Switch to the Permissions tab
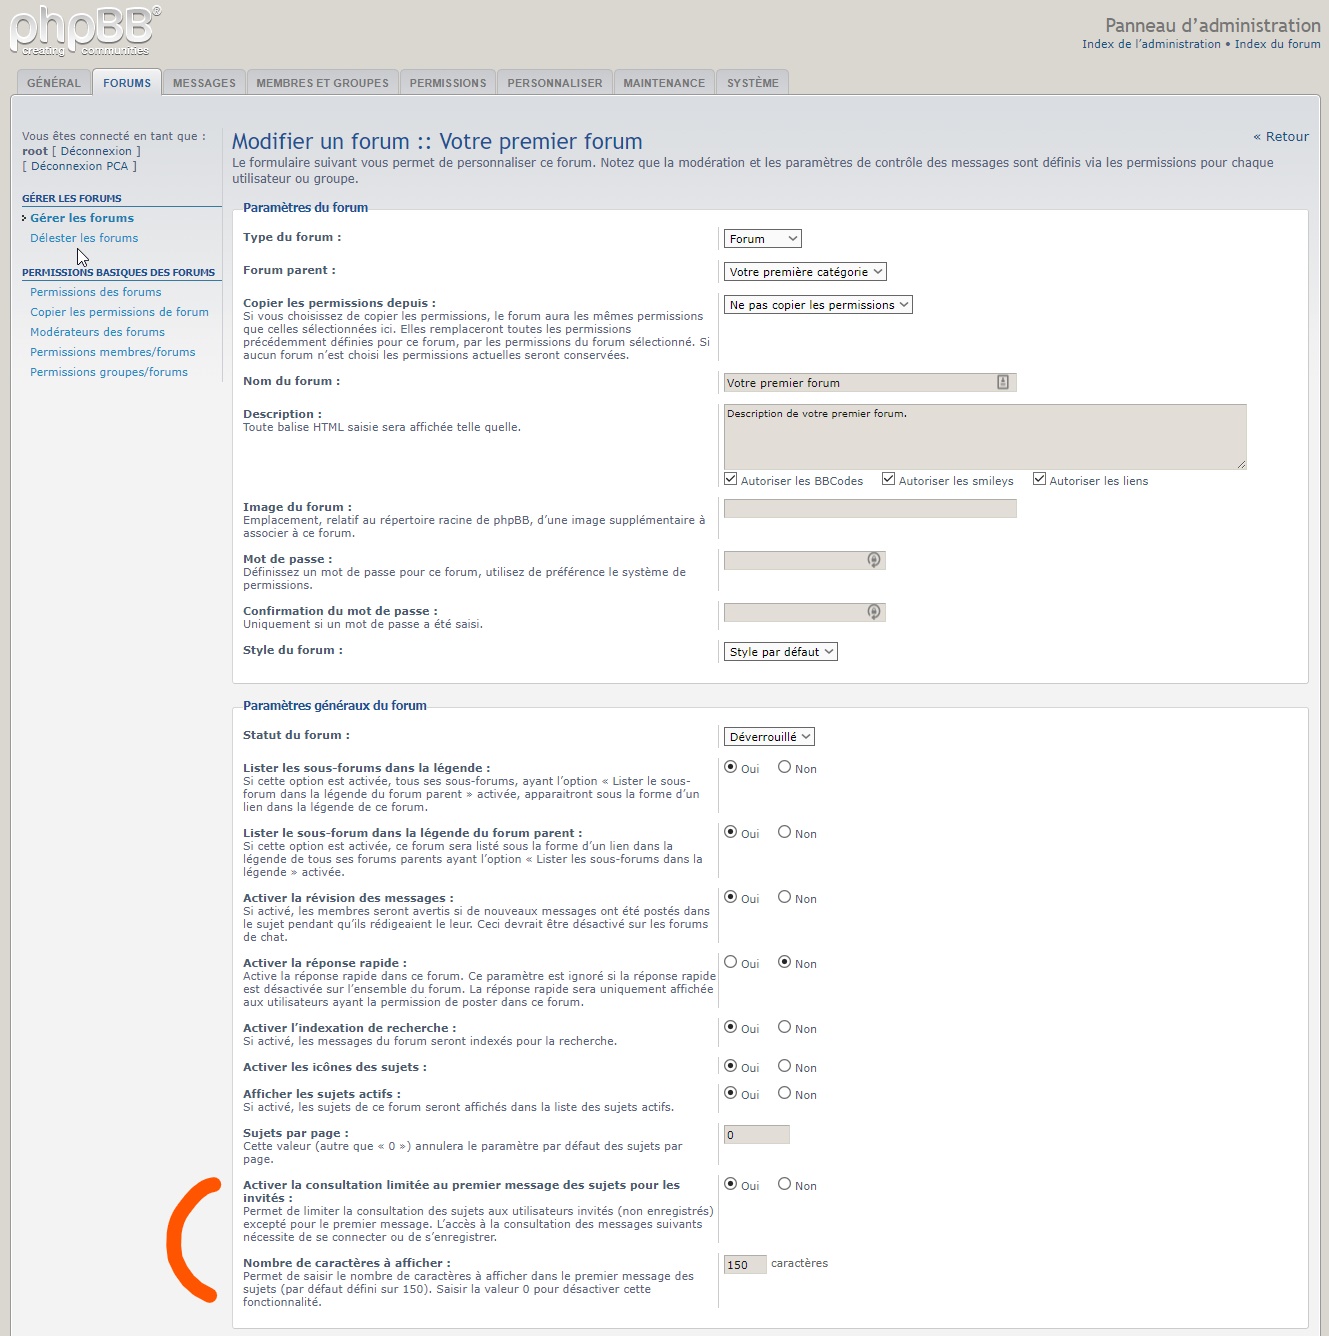This screenshot has width=1329, height=1336. tap(447, 83)
